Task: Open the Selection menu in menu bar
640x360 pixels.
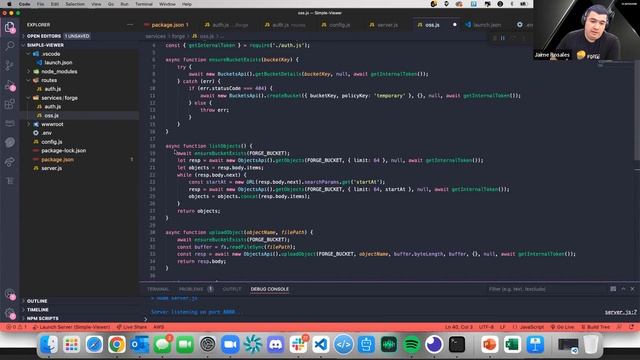Action: point(75,4)
